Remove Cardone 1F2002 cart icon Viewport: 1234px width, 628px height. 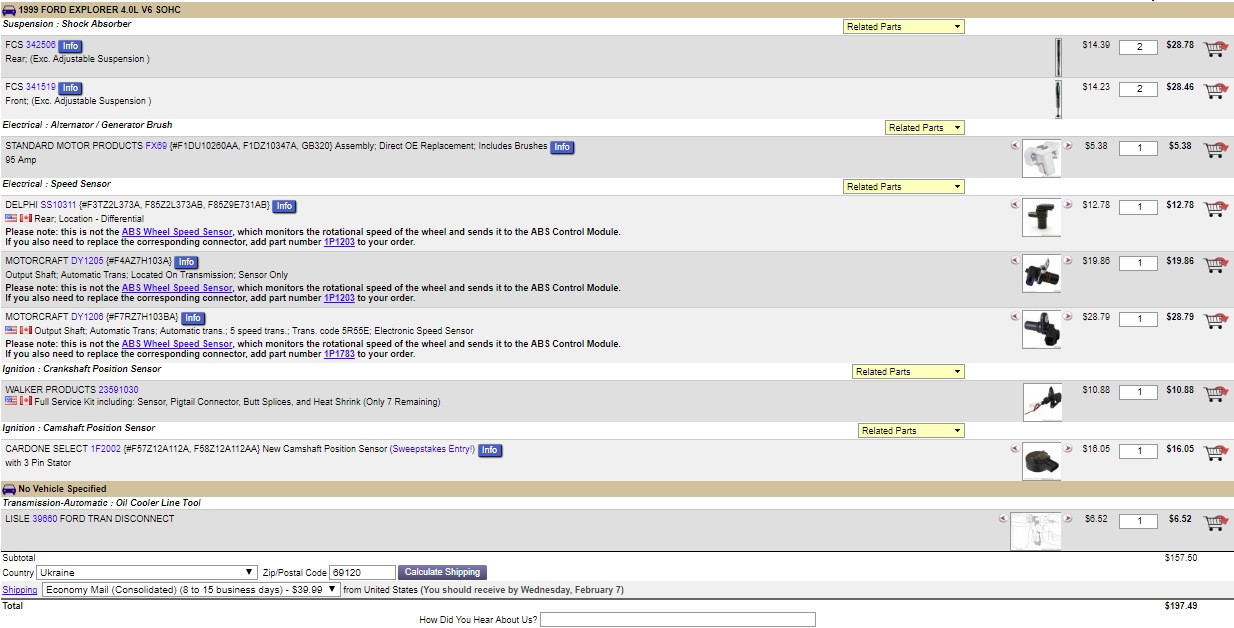1215,452
